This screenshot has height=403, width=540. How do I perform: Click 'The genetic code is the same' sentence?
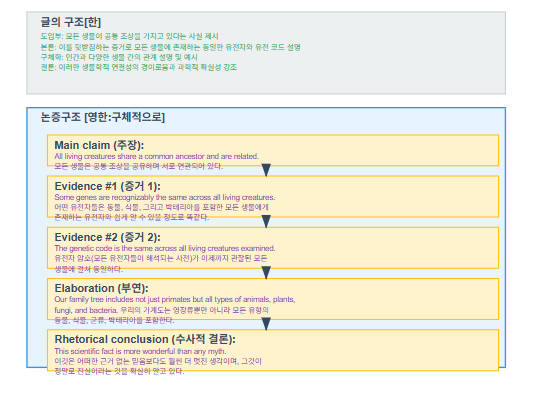(x=165, y=248)
